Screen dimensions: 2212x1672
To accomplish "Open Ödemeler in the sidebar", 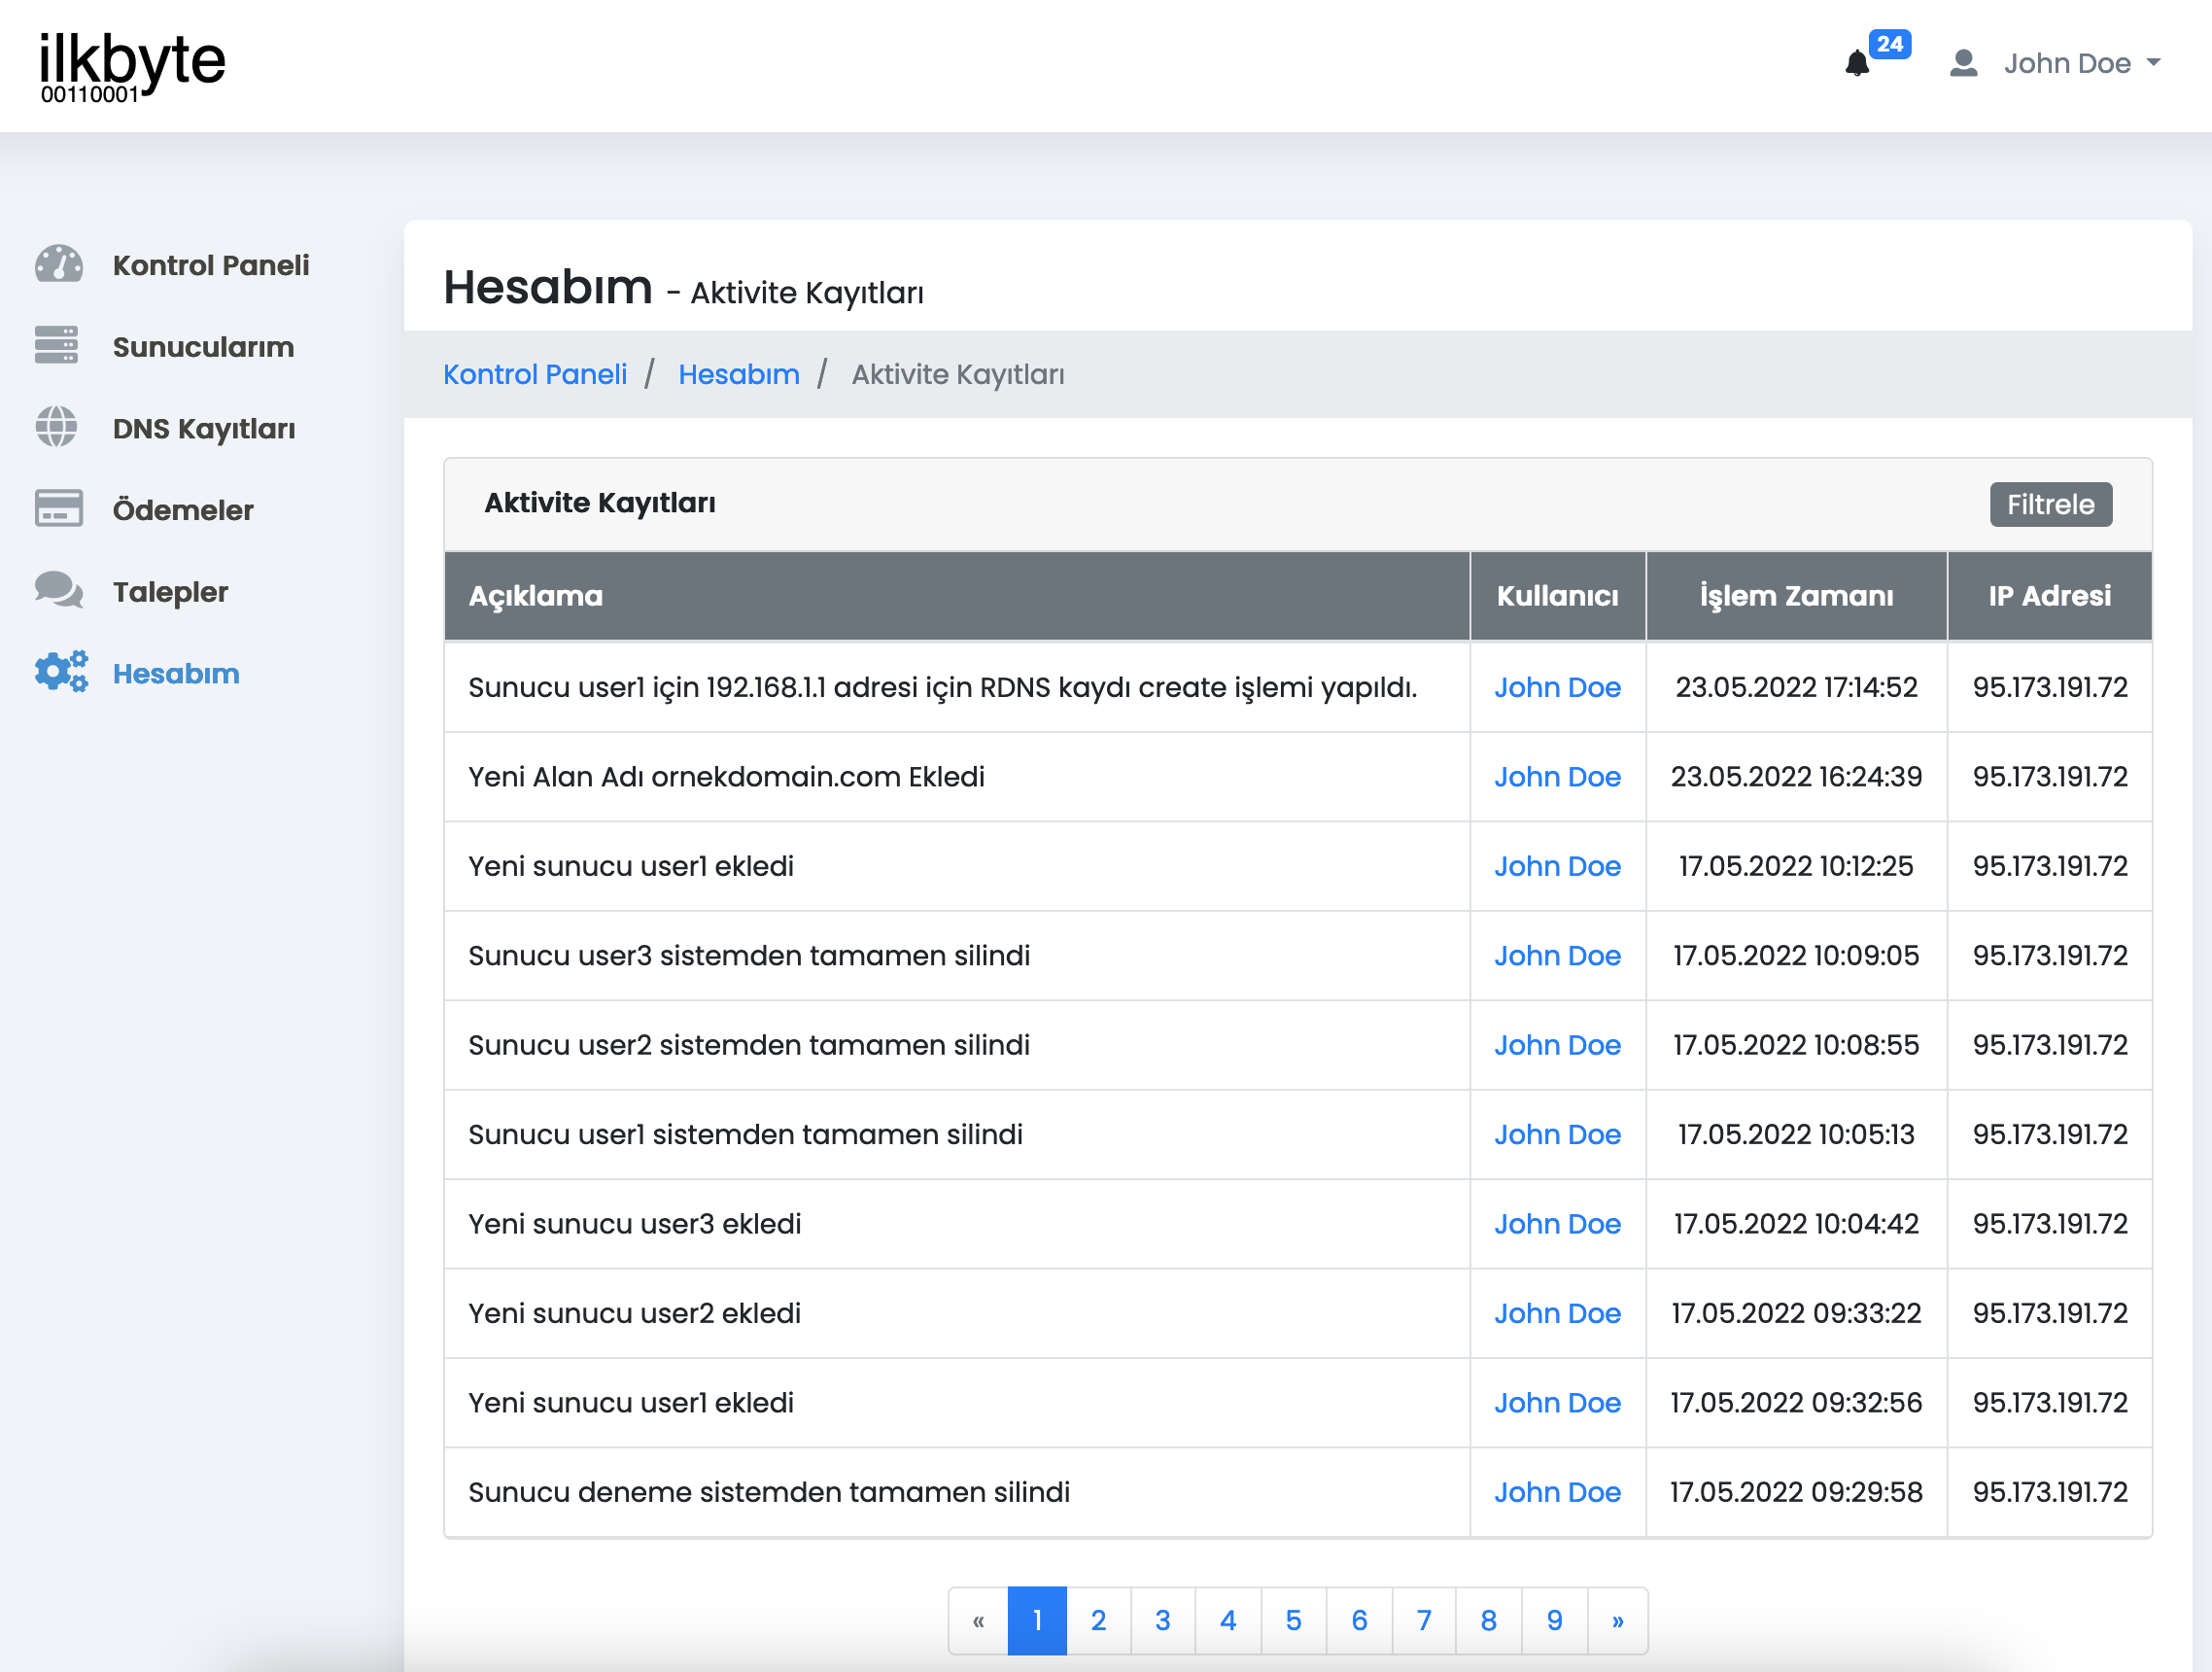I will (183, 510).
